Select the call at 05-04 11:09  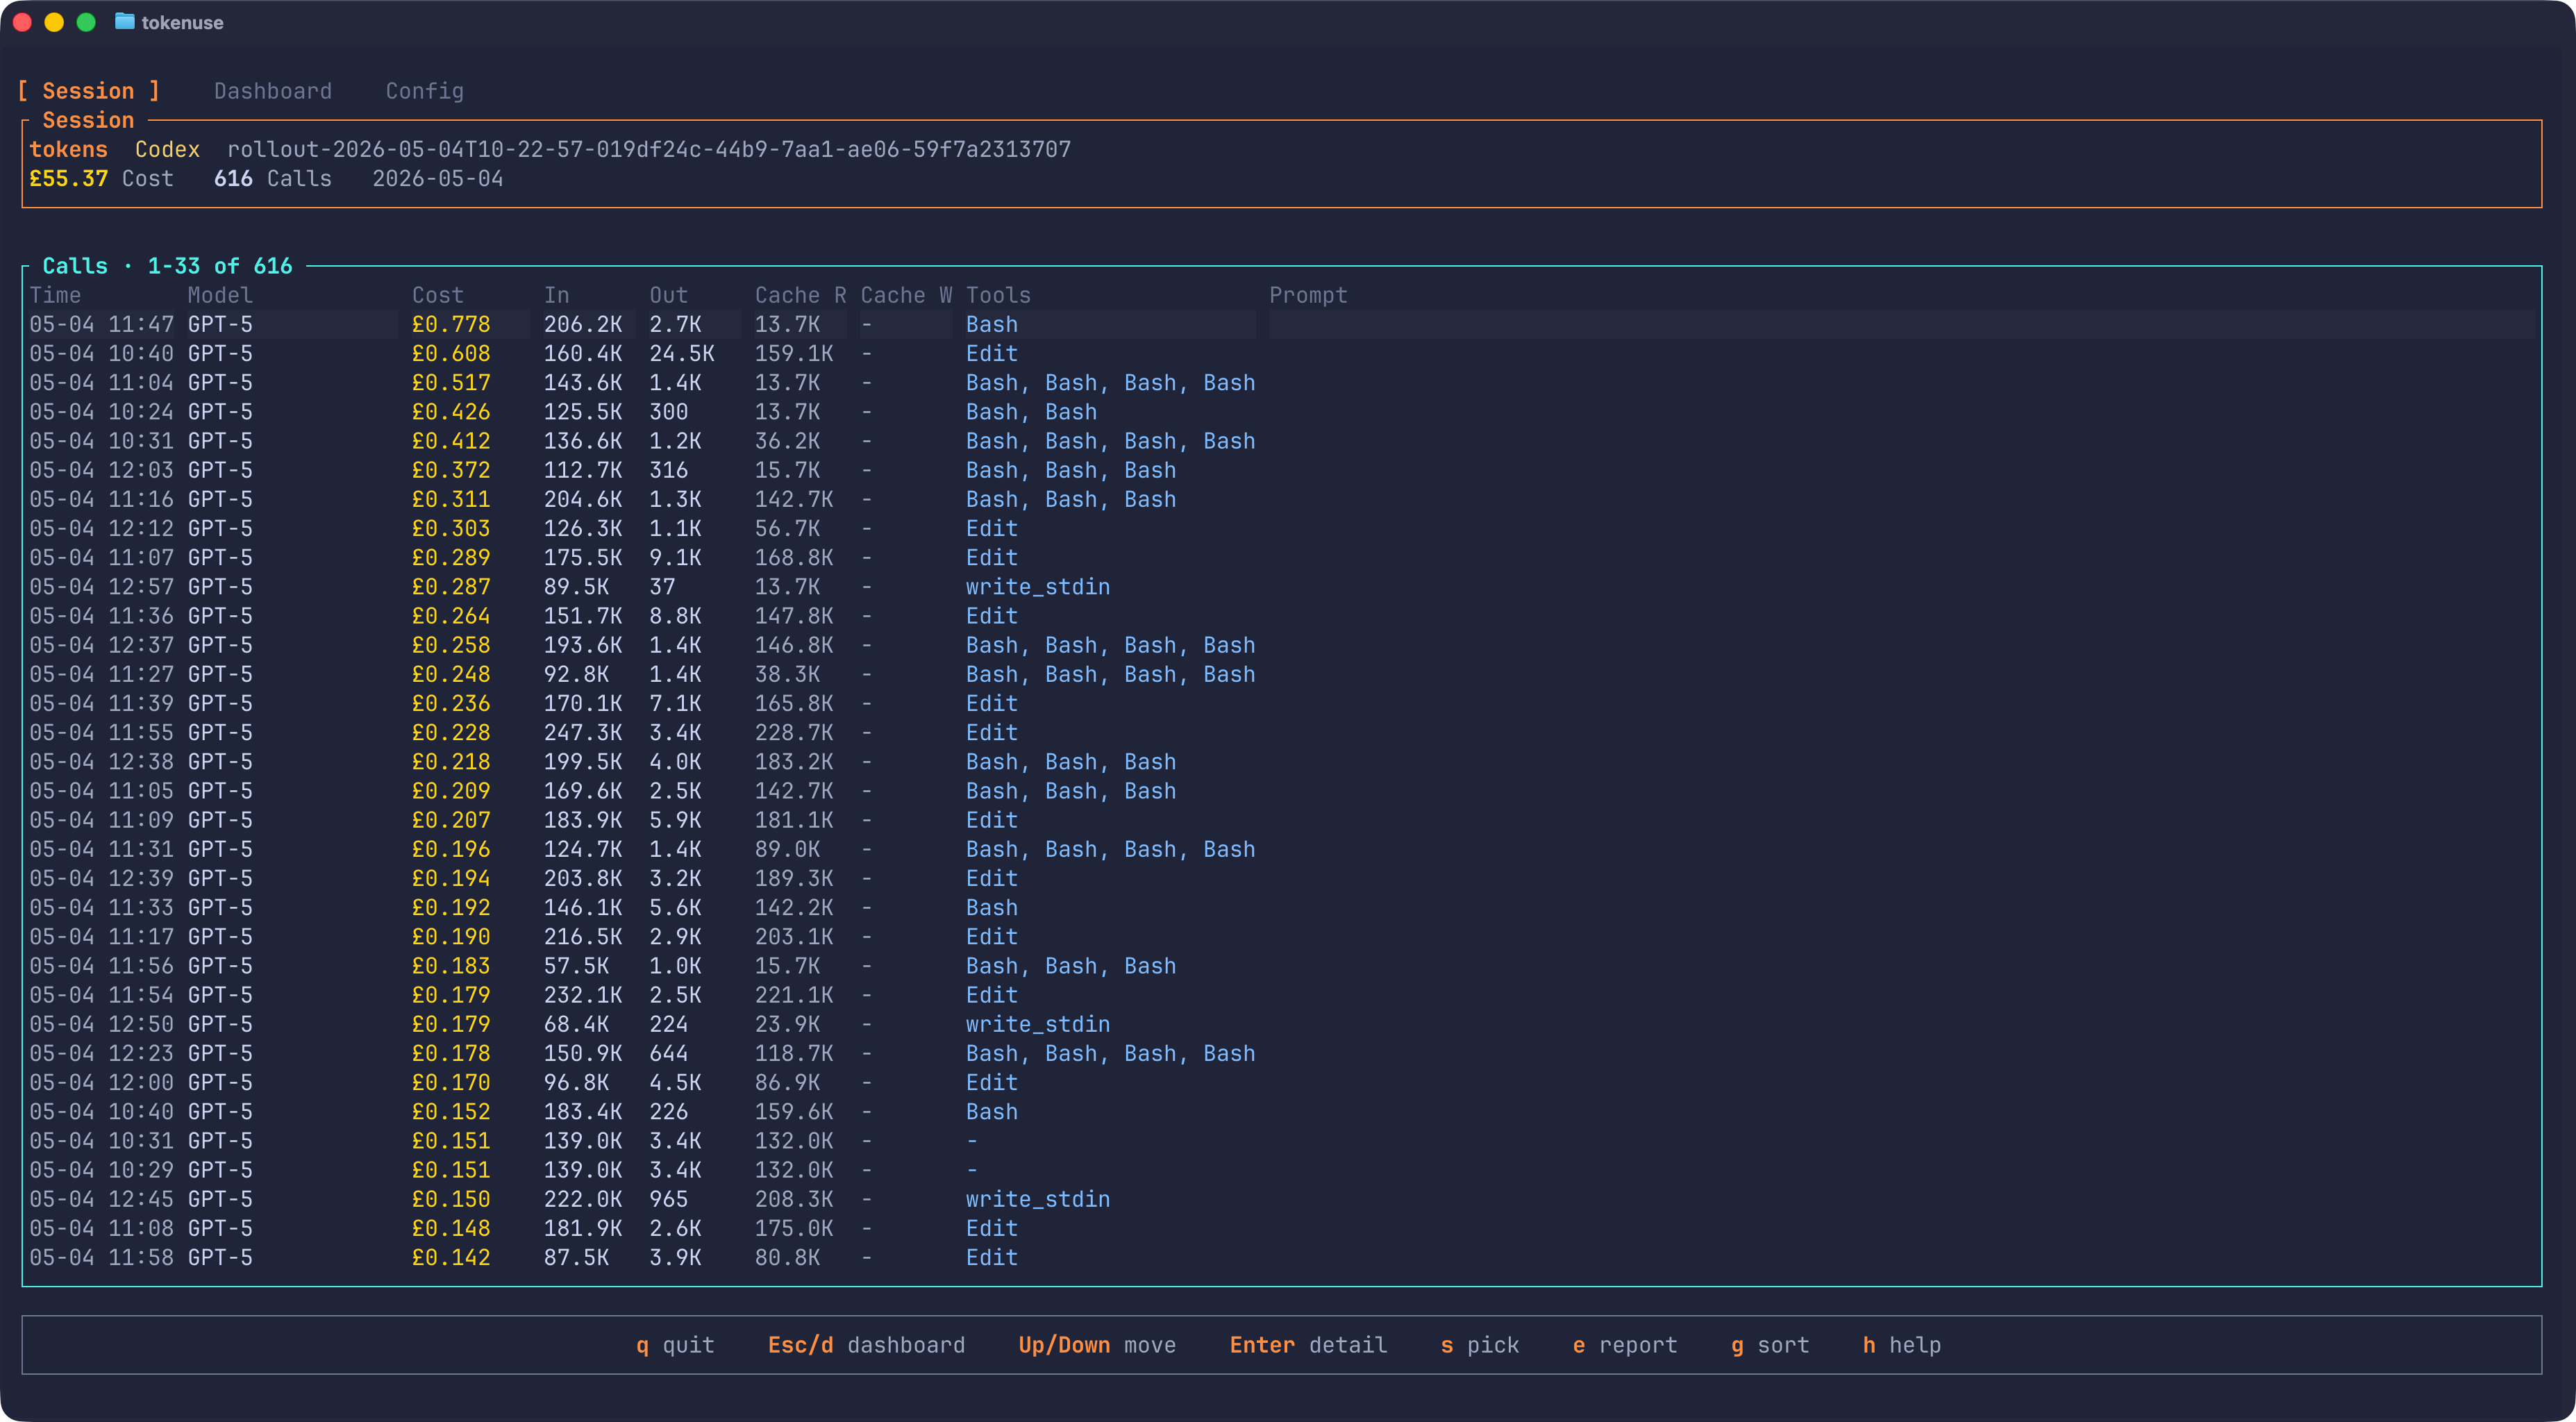click(x=1281, y=820)
